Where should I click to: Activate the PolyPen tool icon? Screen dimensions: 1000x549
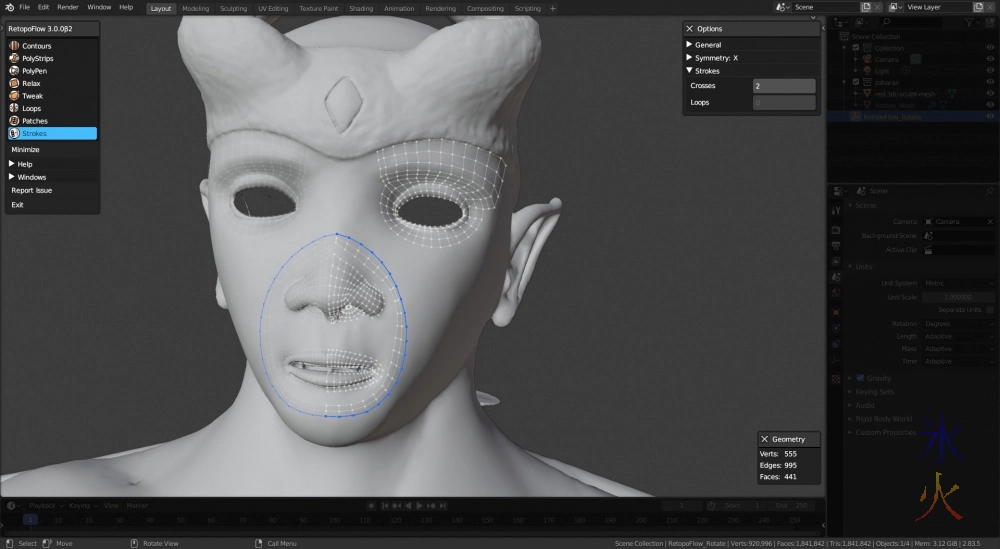coord(14,71)
